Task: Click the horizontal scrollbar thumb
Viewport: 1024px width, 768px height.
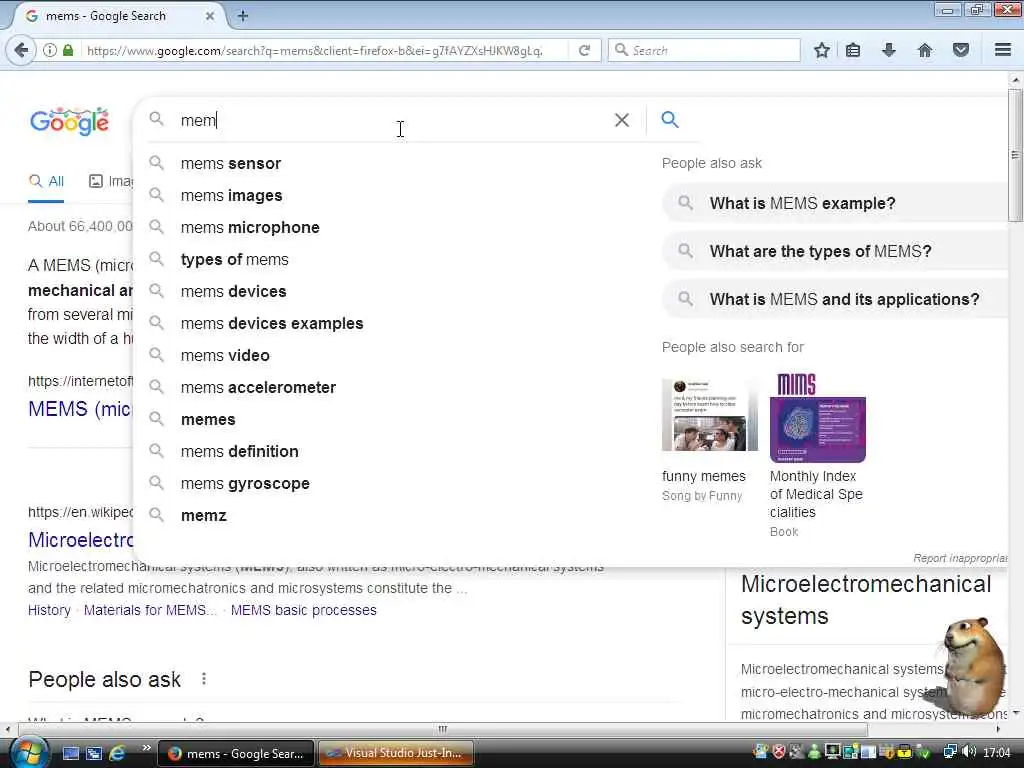Action: click(x=442, y=729)
